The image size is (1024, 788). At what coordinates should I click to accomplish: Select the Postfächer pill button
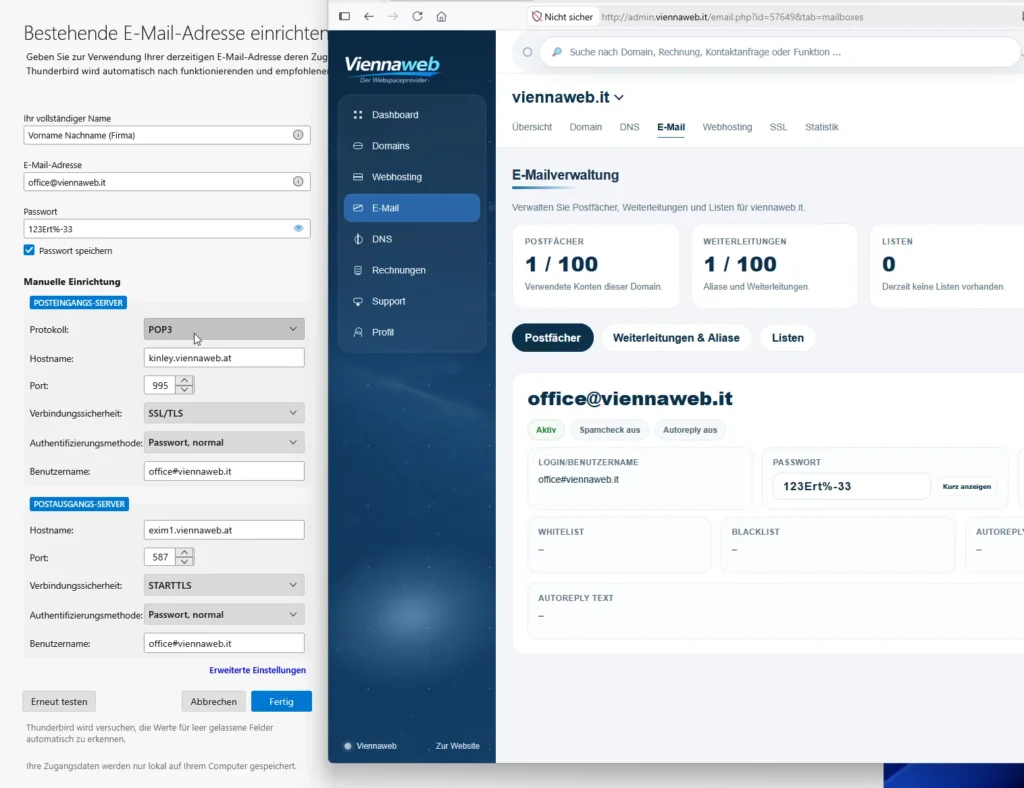[x=552, y=338]
